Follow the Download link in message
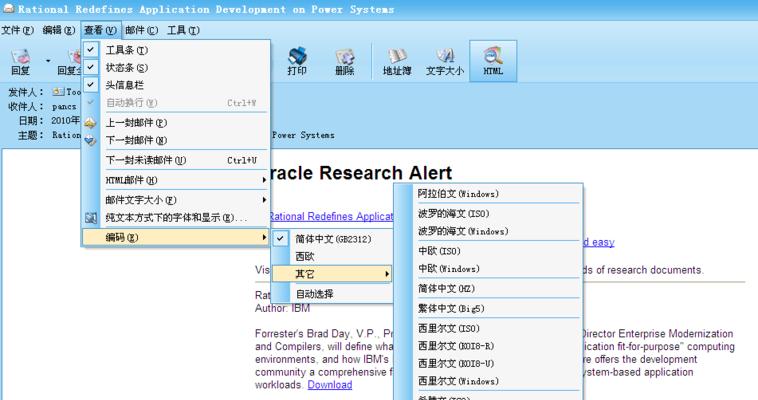The width and height of the screenshot is (758, 400). [x=330, y=385]
